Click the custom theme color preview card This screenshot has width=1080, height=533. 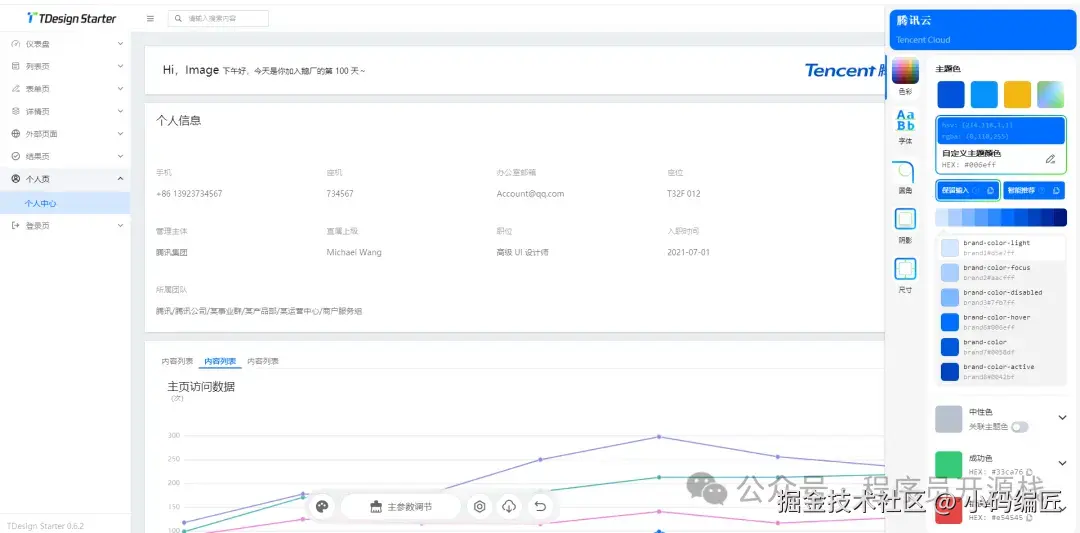pyautogui.click(x=1001, y=145)
